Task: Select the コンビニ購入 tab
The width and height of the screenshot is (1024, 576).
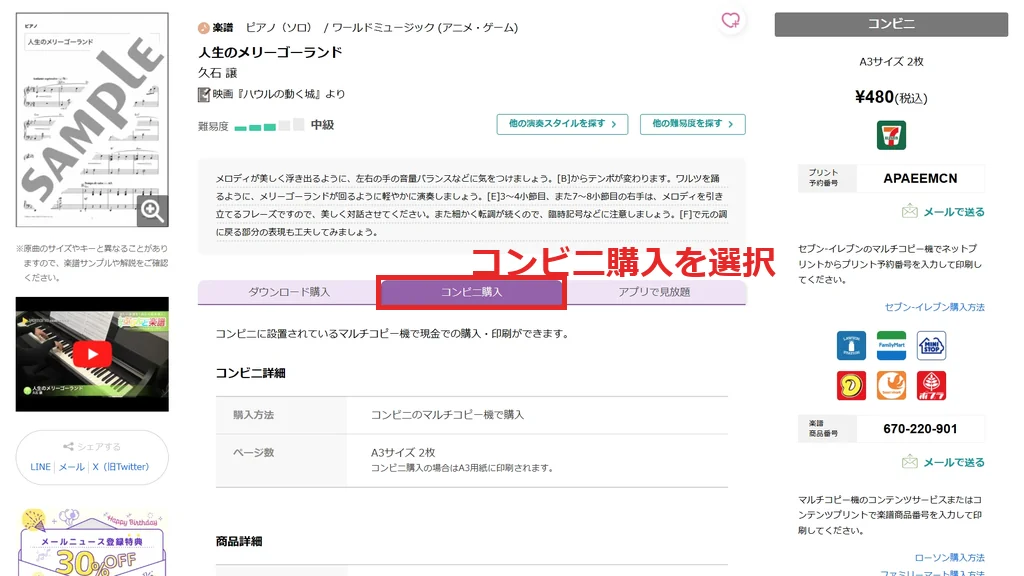Action: tap(471, 292)
